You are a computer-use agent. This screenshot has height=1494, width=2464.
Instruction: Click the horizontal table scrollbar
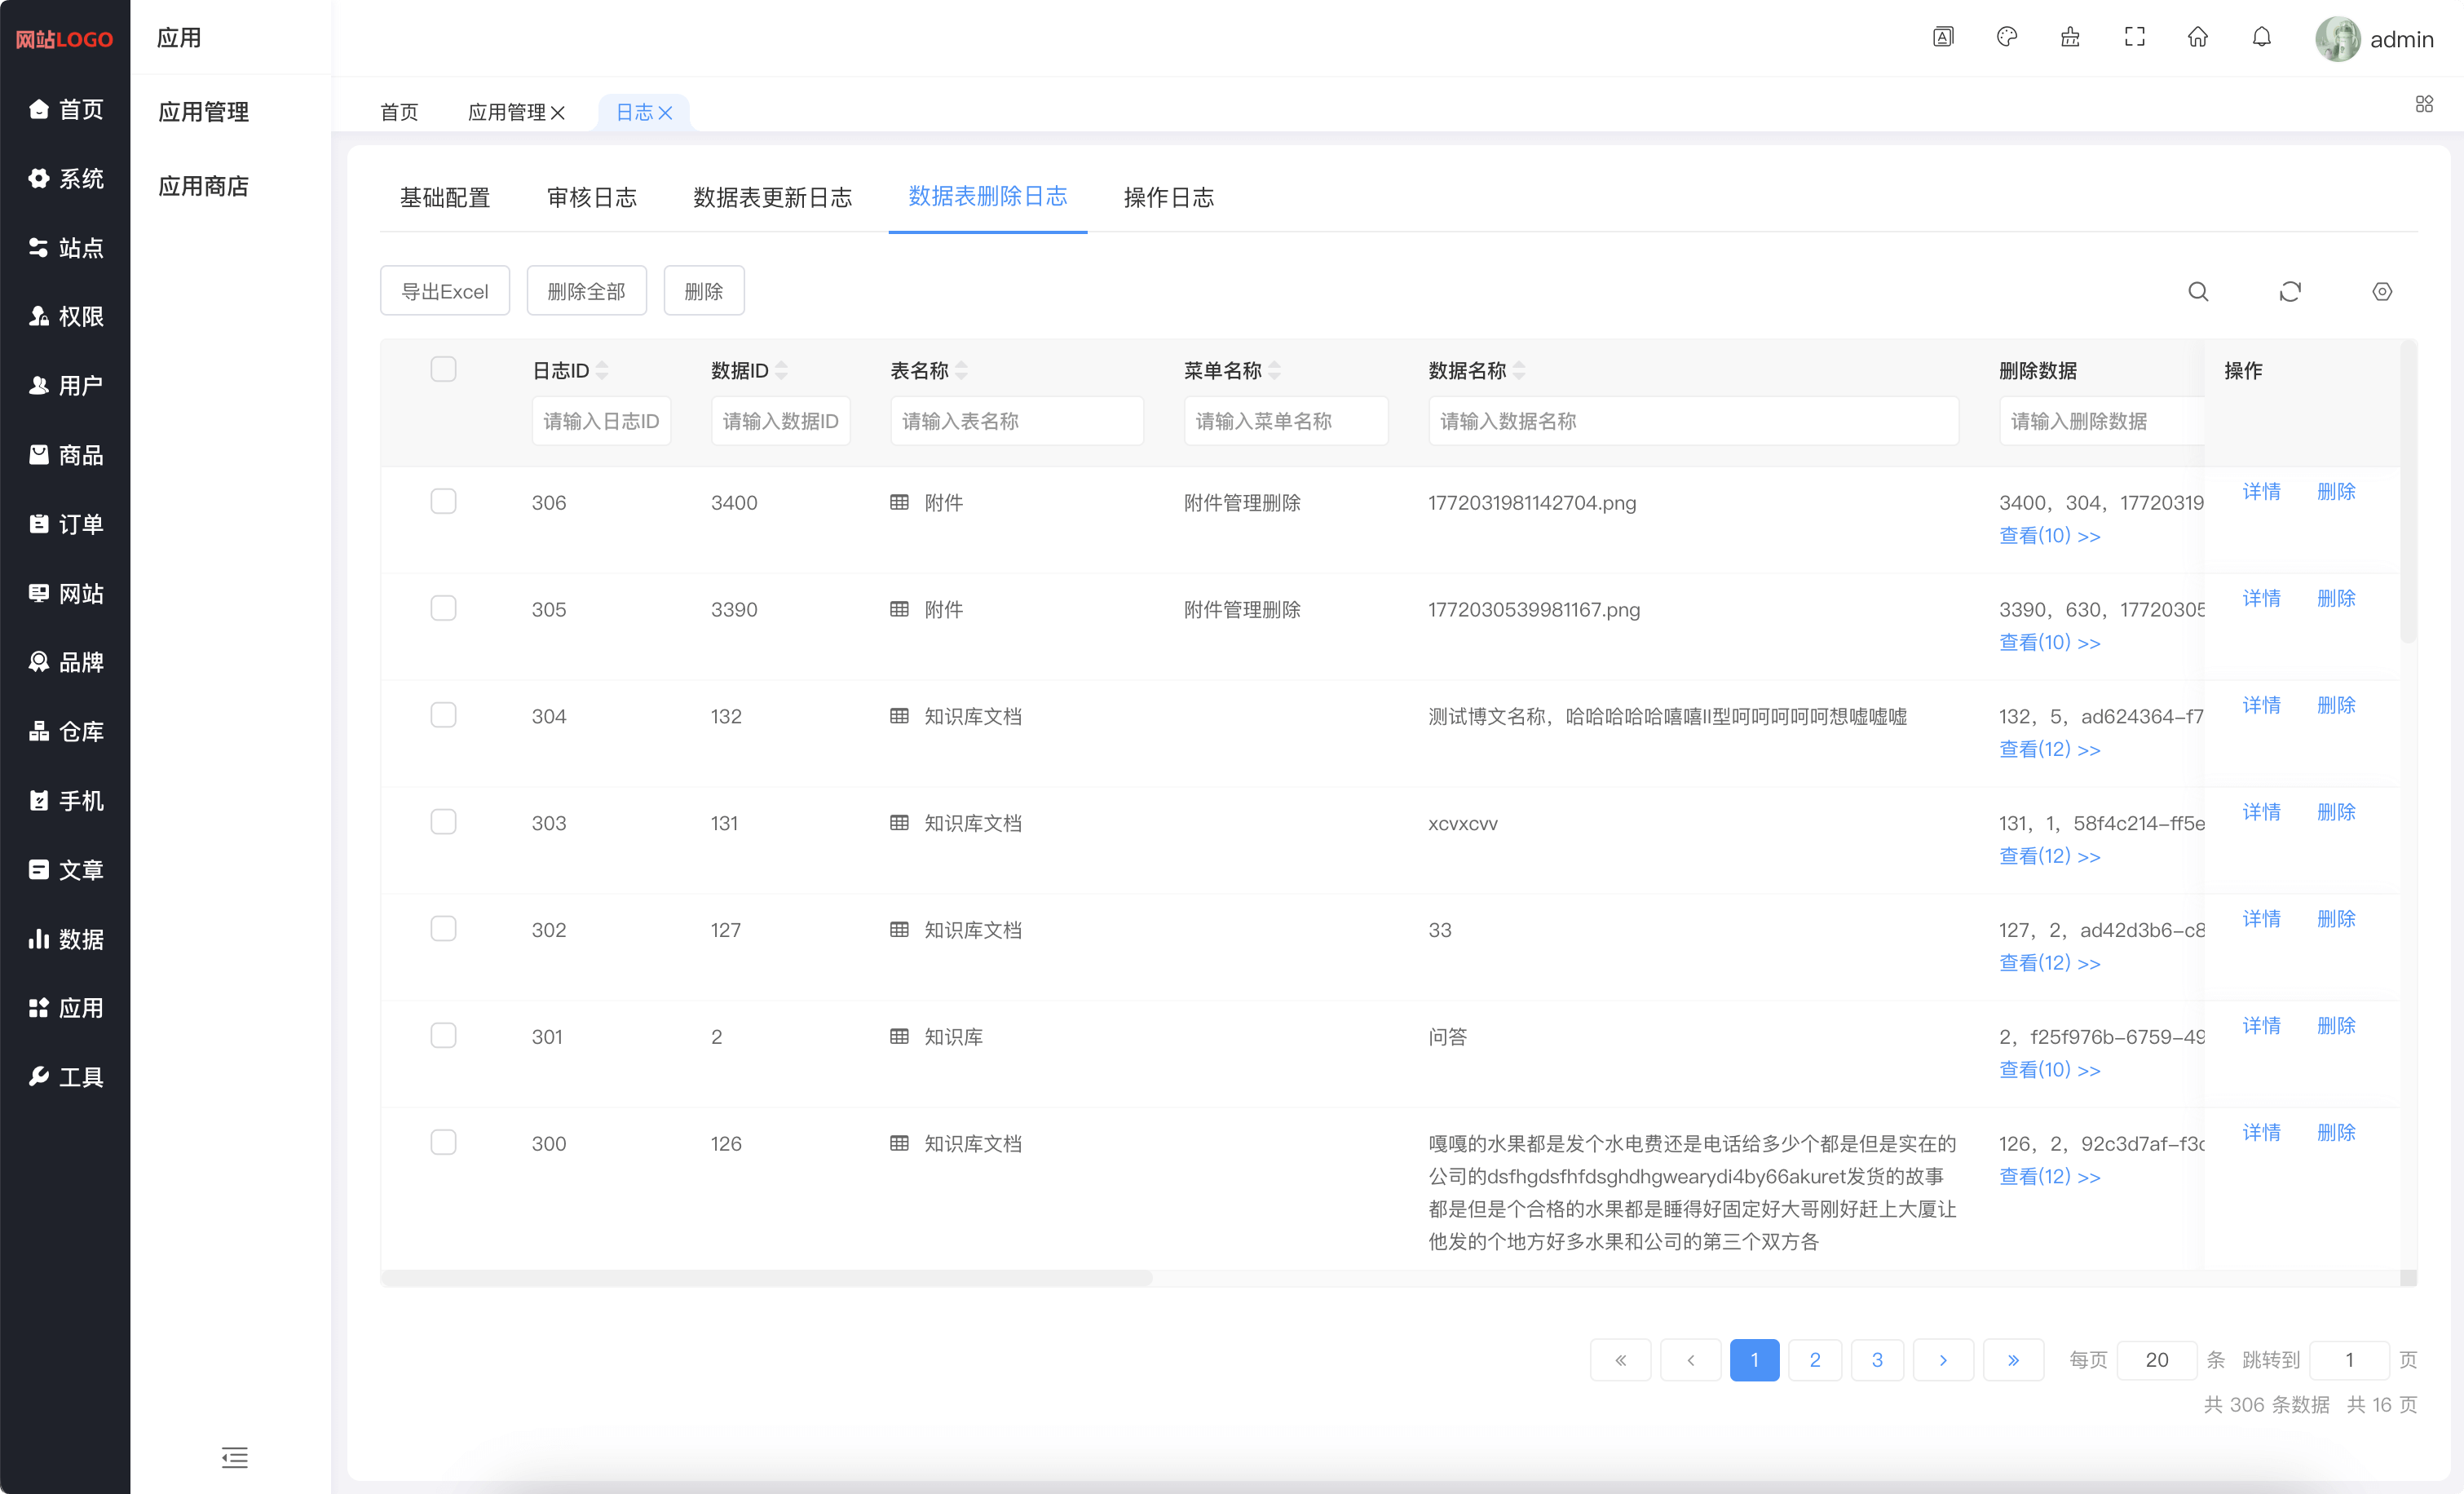coord(766,1278)
